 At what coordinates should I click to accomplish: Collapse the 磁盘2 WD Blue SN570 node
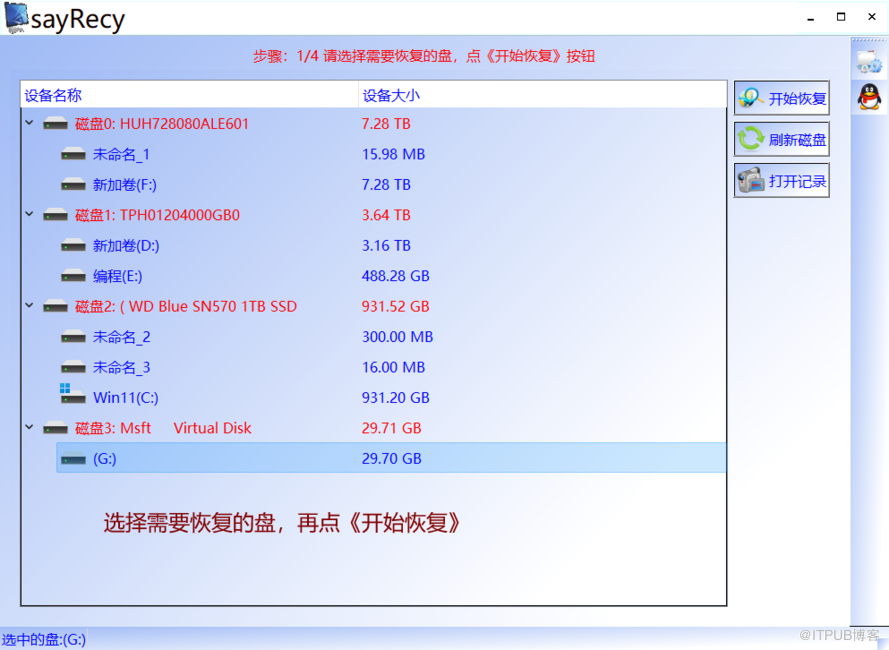tap(29, 305)
